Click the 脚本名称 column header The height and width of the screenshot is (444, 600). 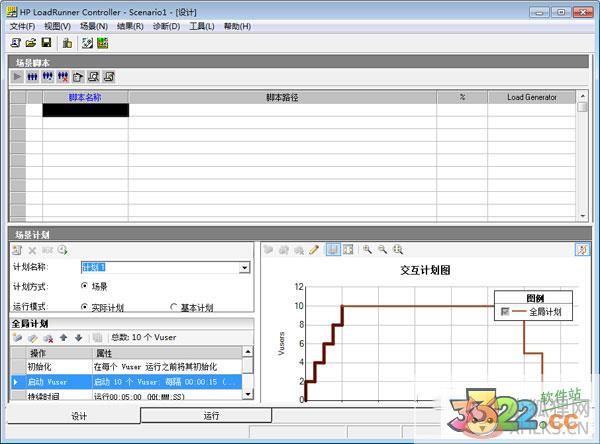(x=85, y=97)
